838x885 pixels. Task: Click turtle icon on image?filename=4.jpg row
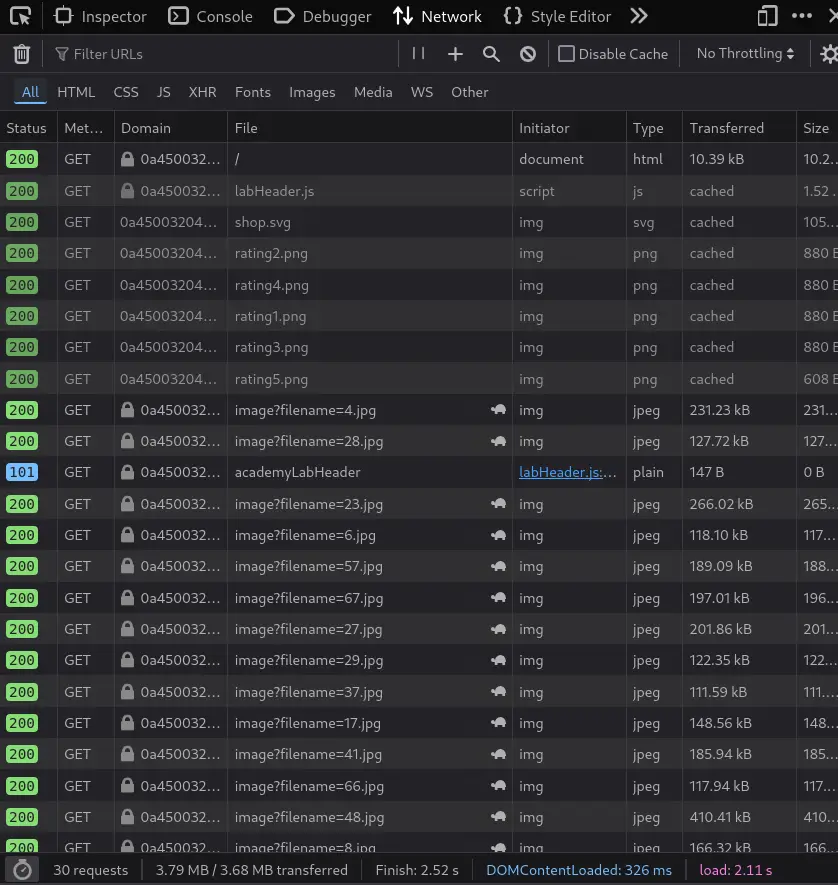tap(498, 410)
